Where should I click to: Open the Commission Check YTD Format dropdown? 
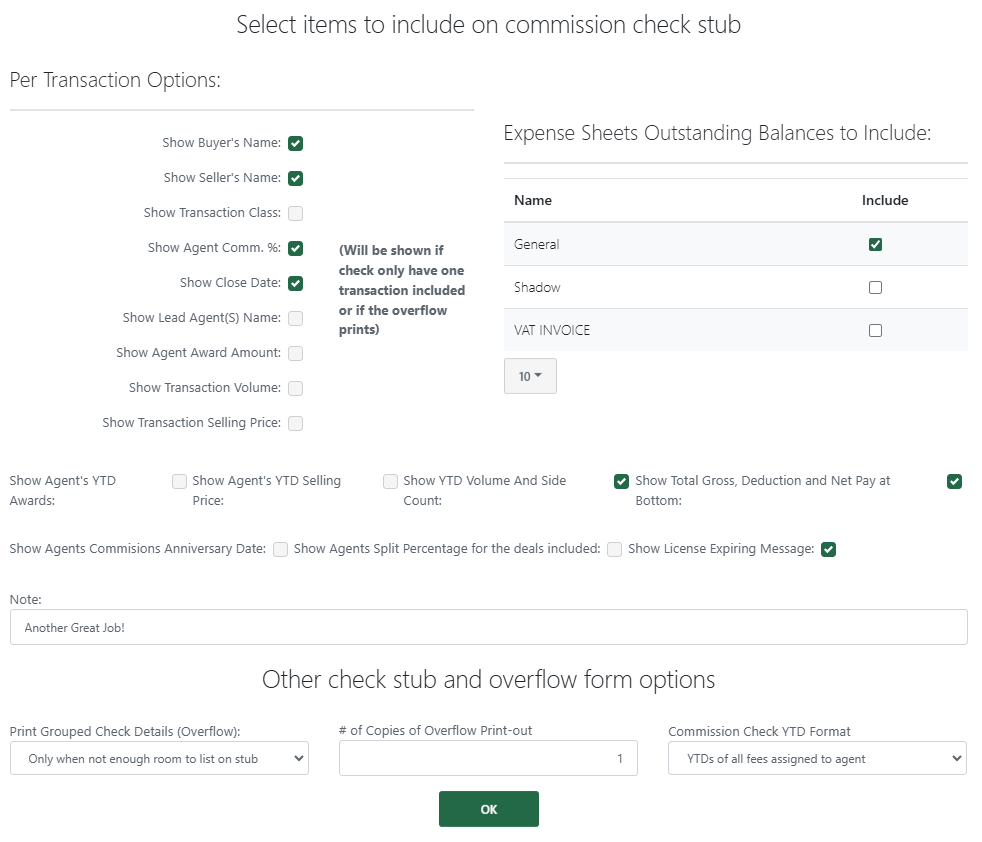(816, 758)
